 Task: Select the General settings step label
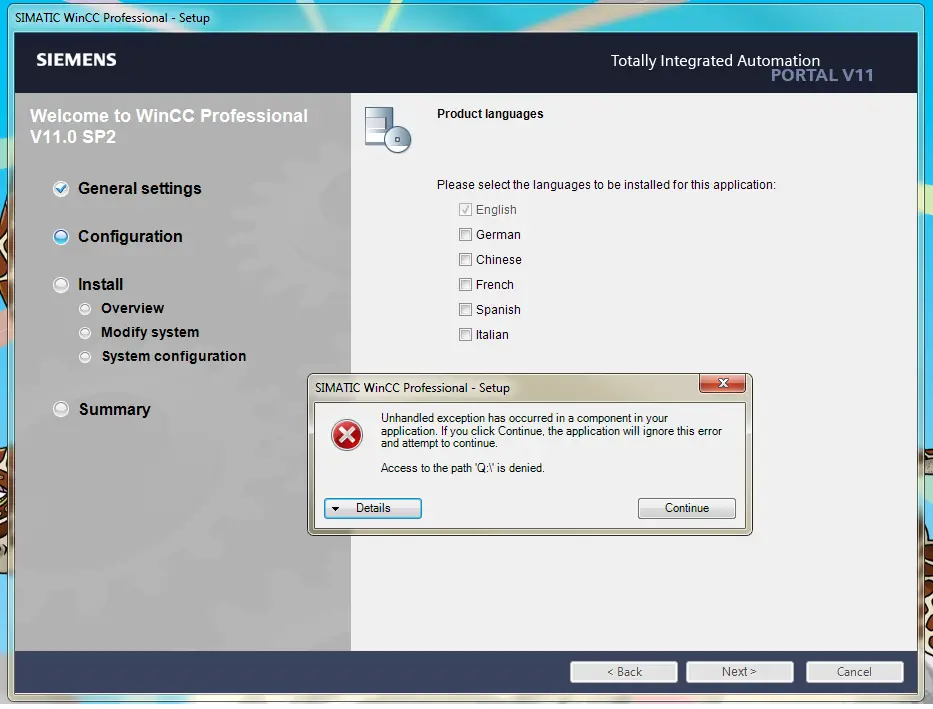(140, 189)
